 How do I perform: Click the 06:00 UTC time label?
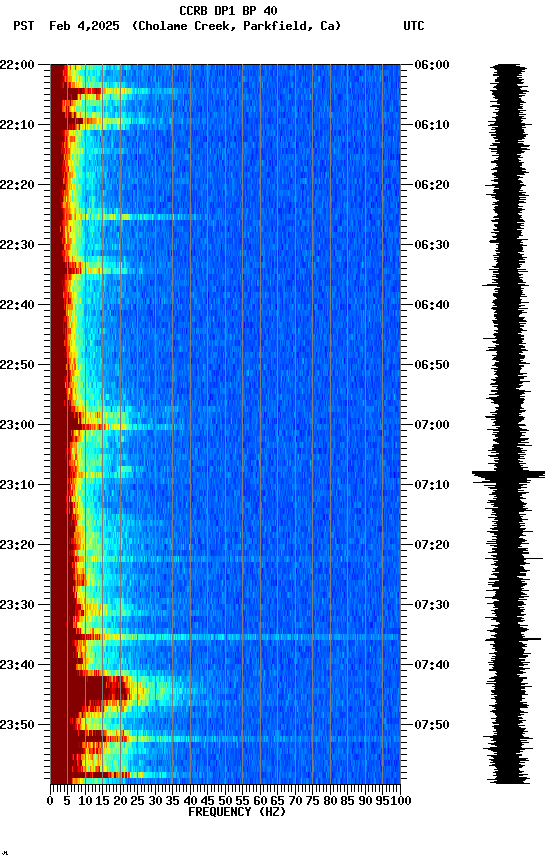pyautogui.click(x=432, y=65)
